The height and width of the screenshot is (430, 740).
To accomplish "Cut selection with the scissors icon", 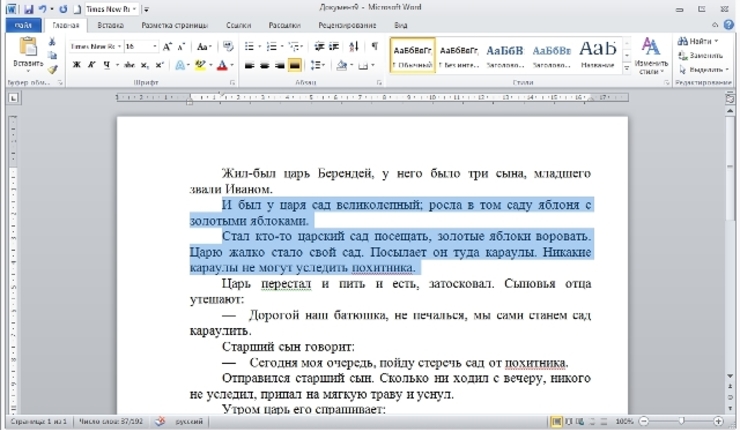I will [53, 41].
